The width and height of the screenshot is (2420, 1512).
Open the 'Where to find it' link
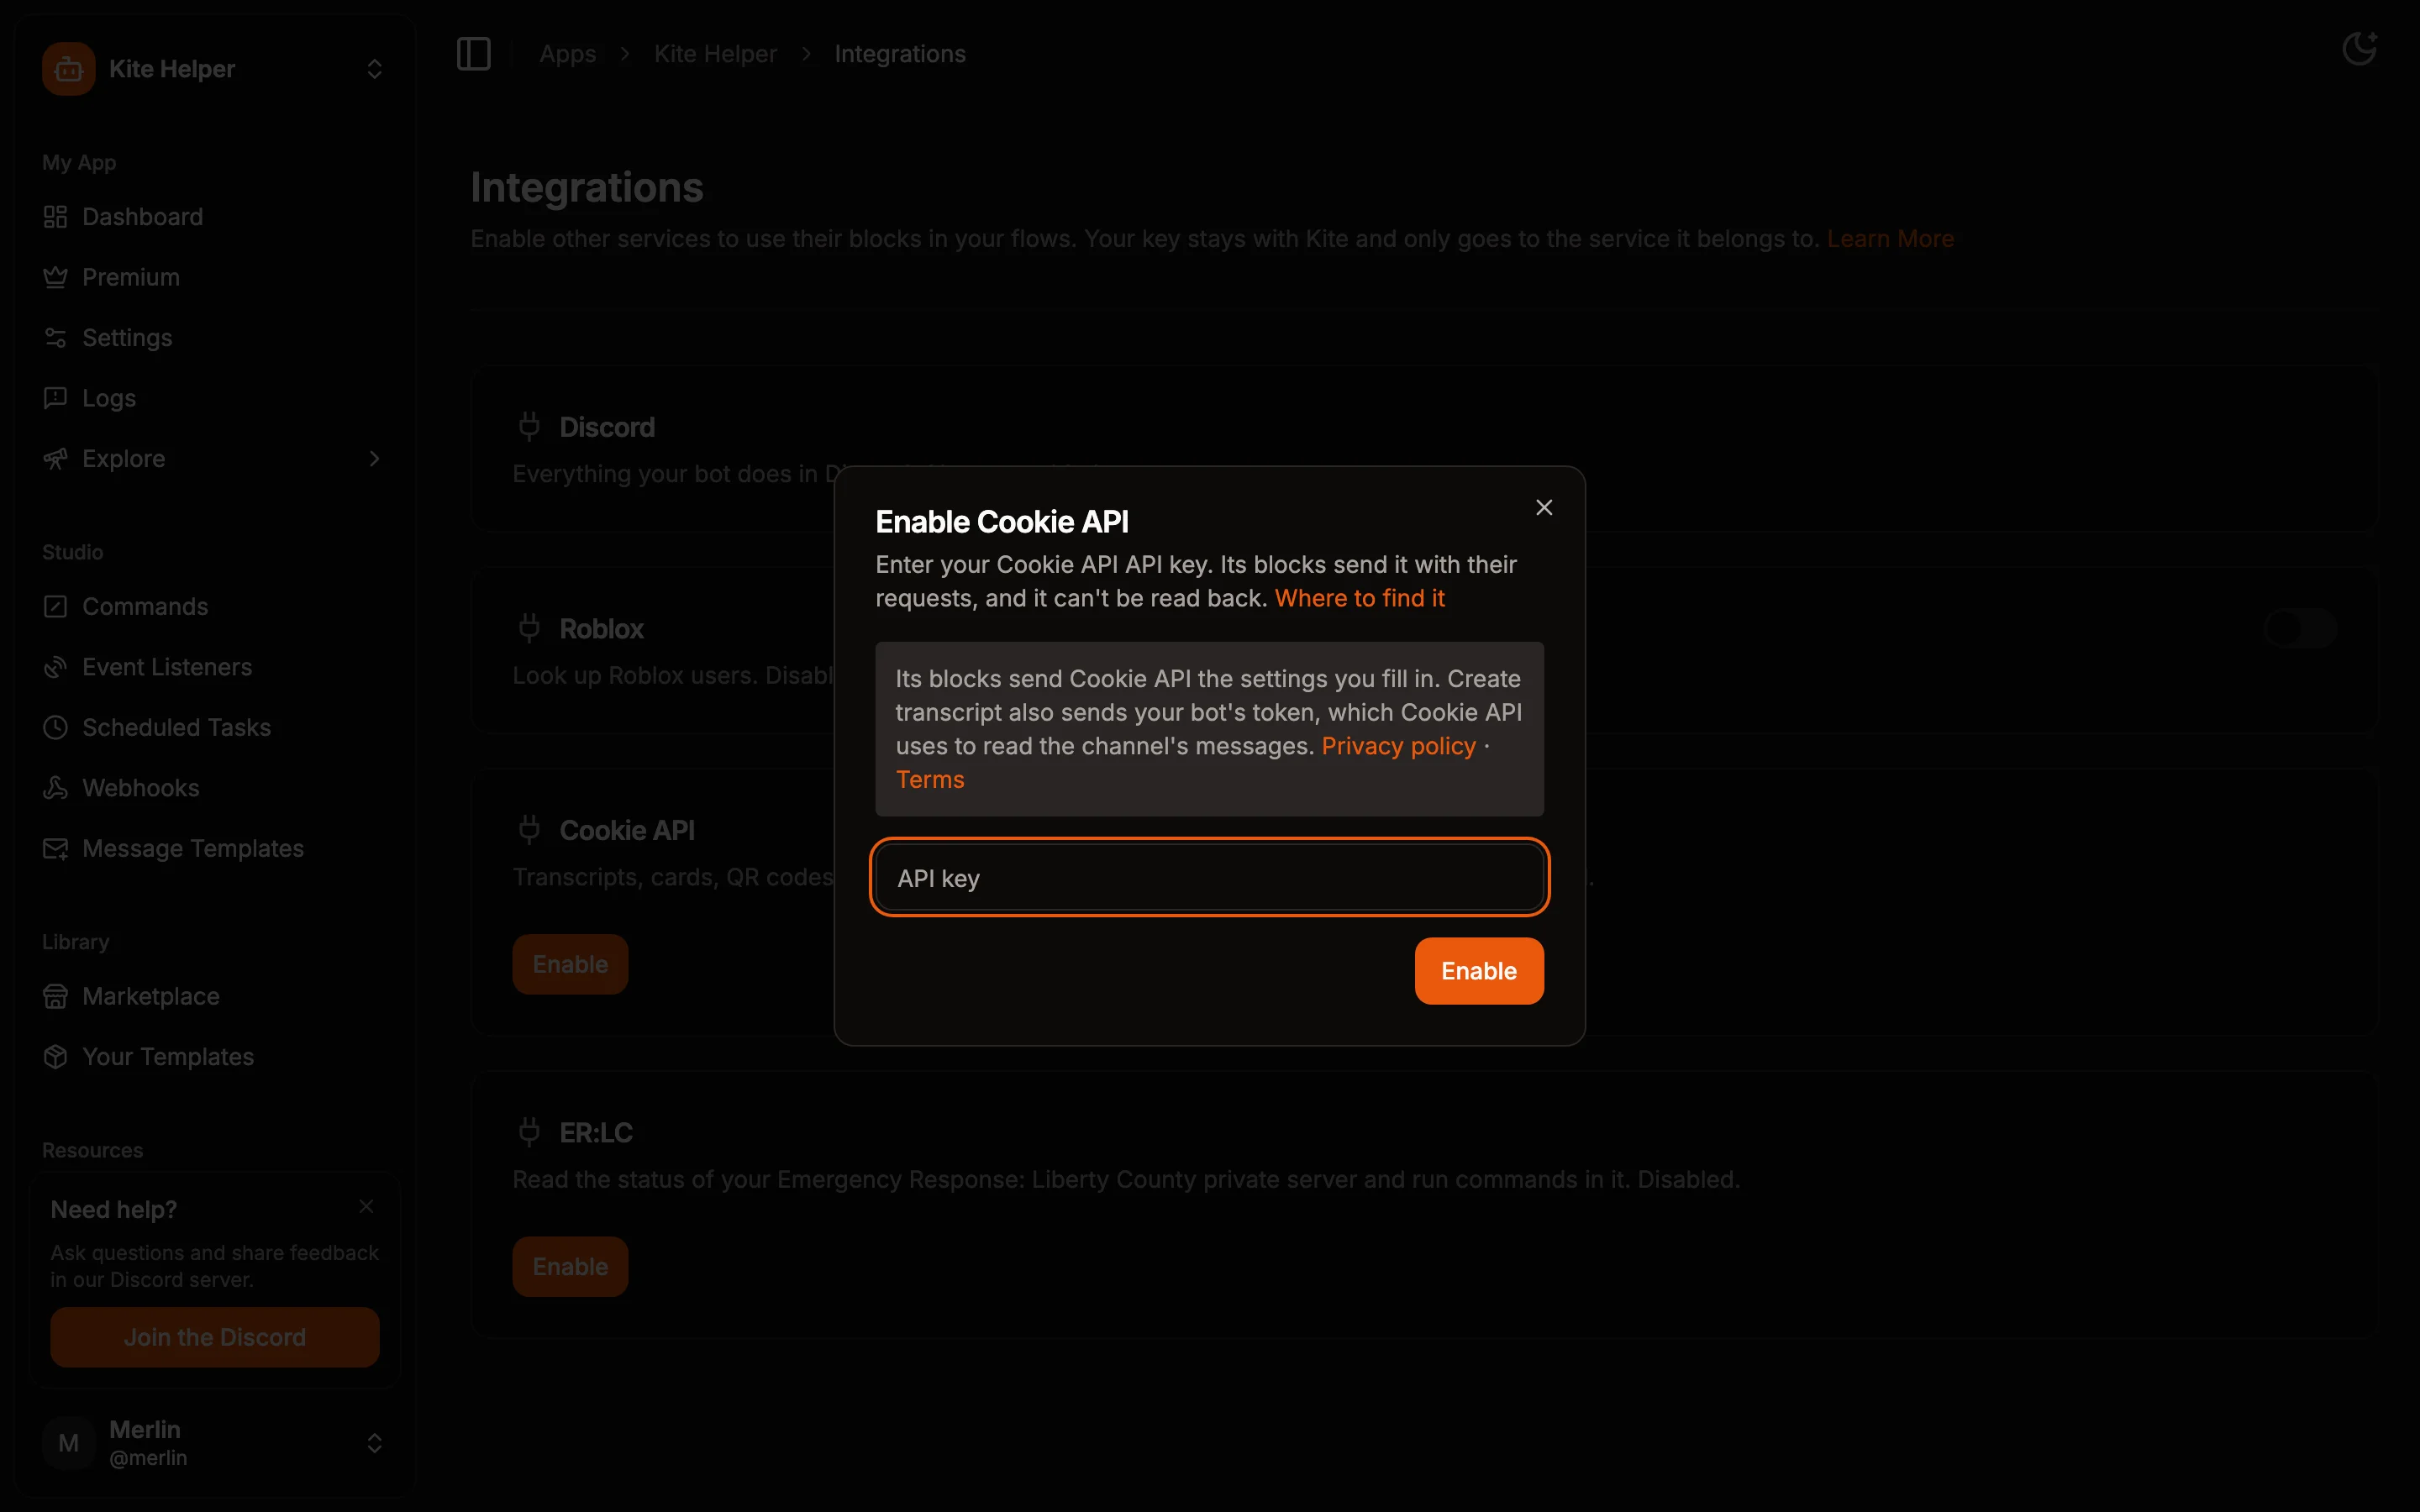pos(1359,598)
